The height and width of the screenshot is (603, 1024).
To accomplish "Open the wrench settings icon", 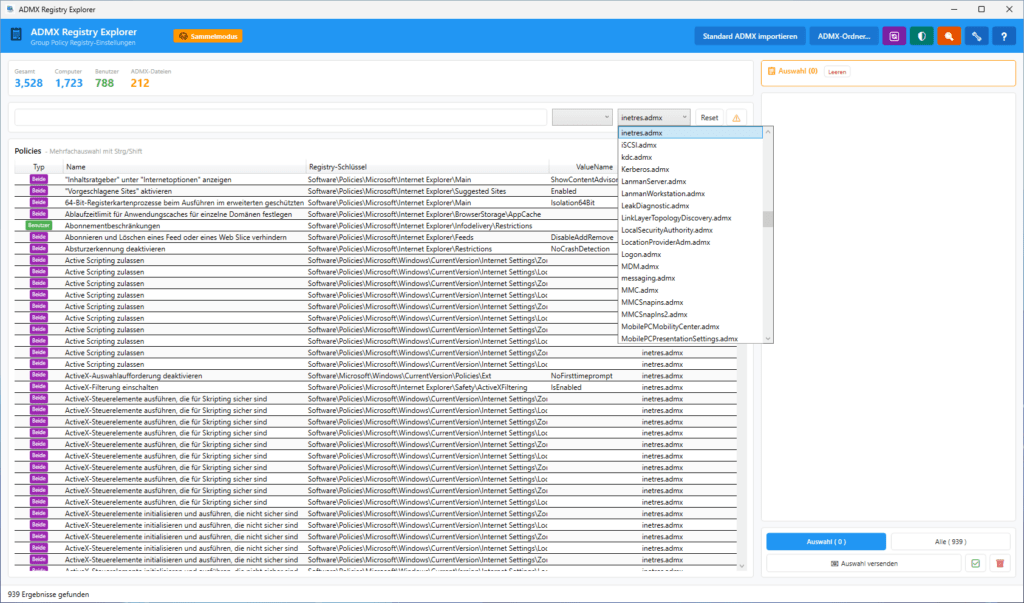I will [977, 36].
